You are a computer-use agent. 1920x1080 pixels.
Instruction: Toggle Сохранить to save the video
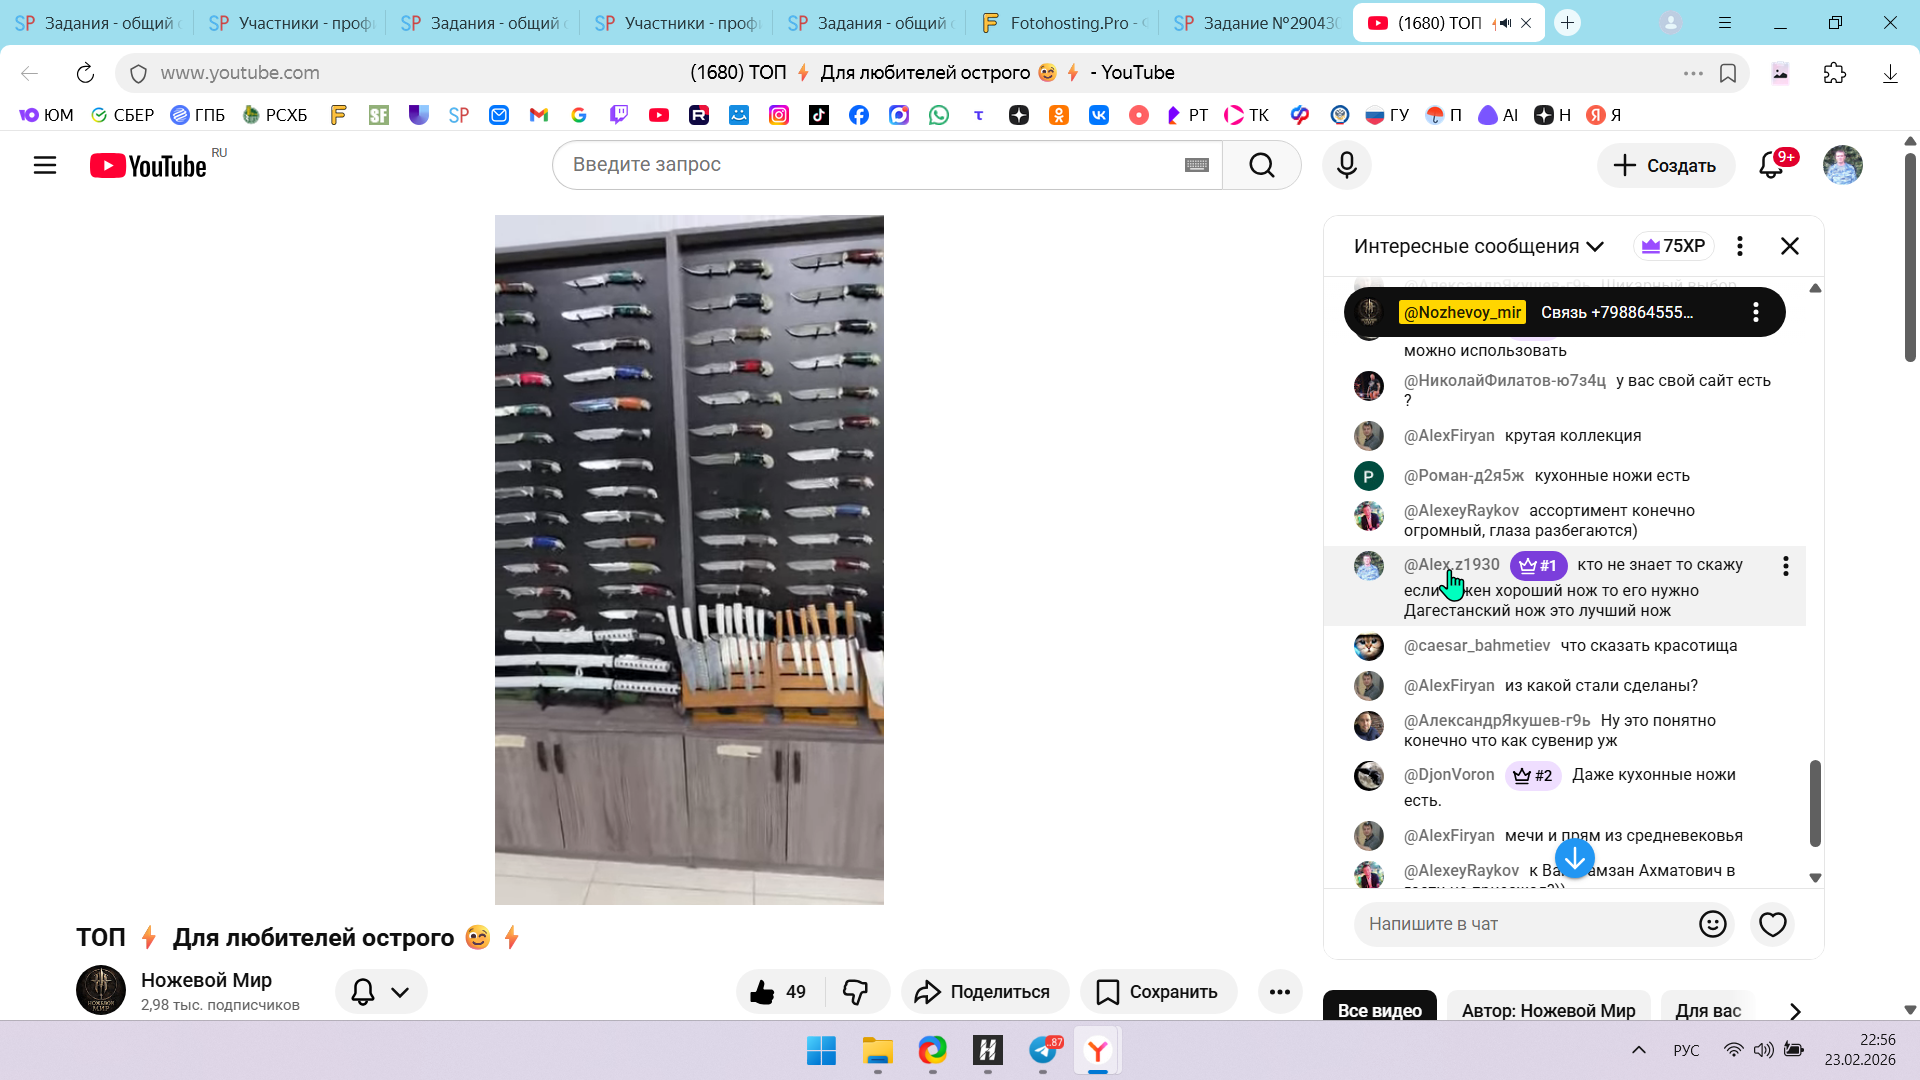[x=1157, y=992]
